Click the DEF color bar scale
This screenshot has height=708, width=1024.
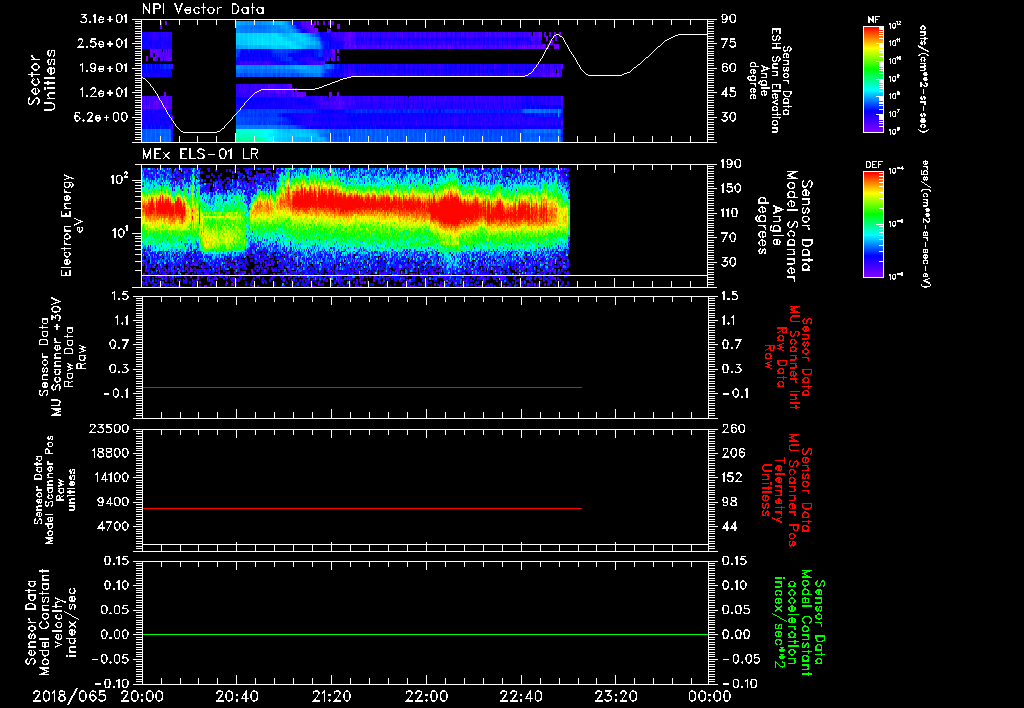coord(874,224)
